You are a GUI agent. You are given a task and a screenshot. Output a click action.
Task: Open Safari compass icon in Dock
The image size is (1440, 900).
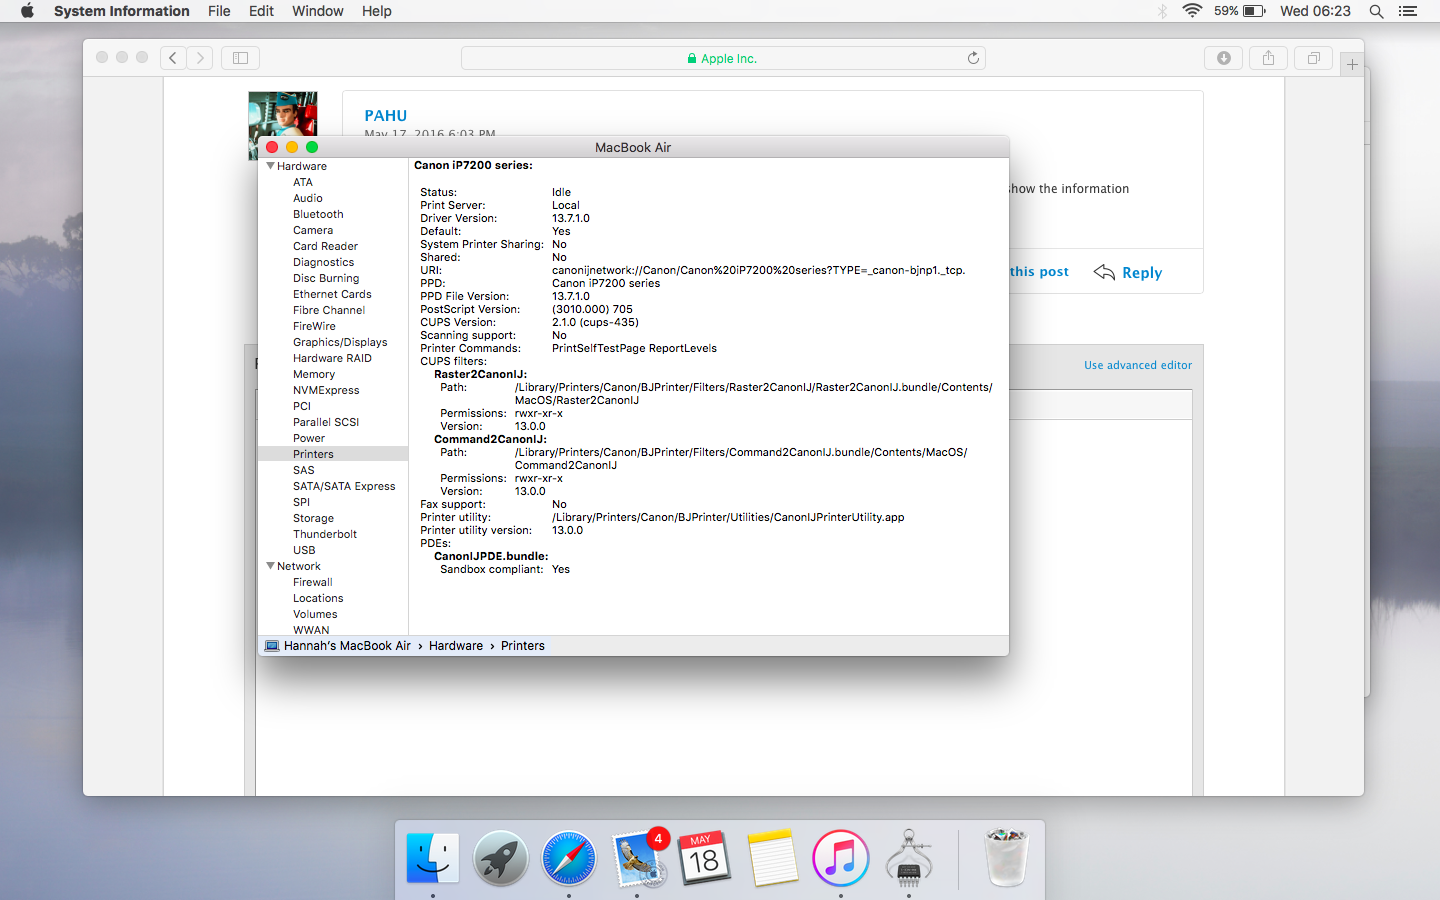point(569,859)
